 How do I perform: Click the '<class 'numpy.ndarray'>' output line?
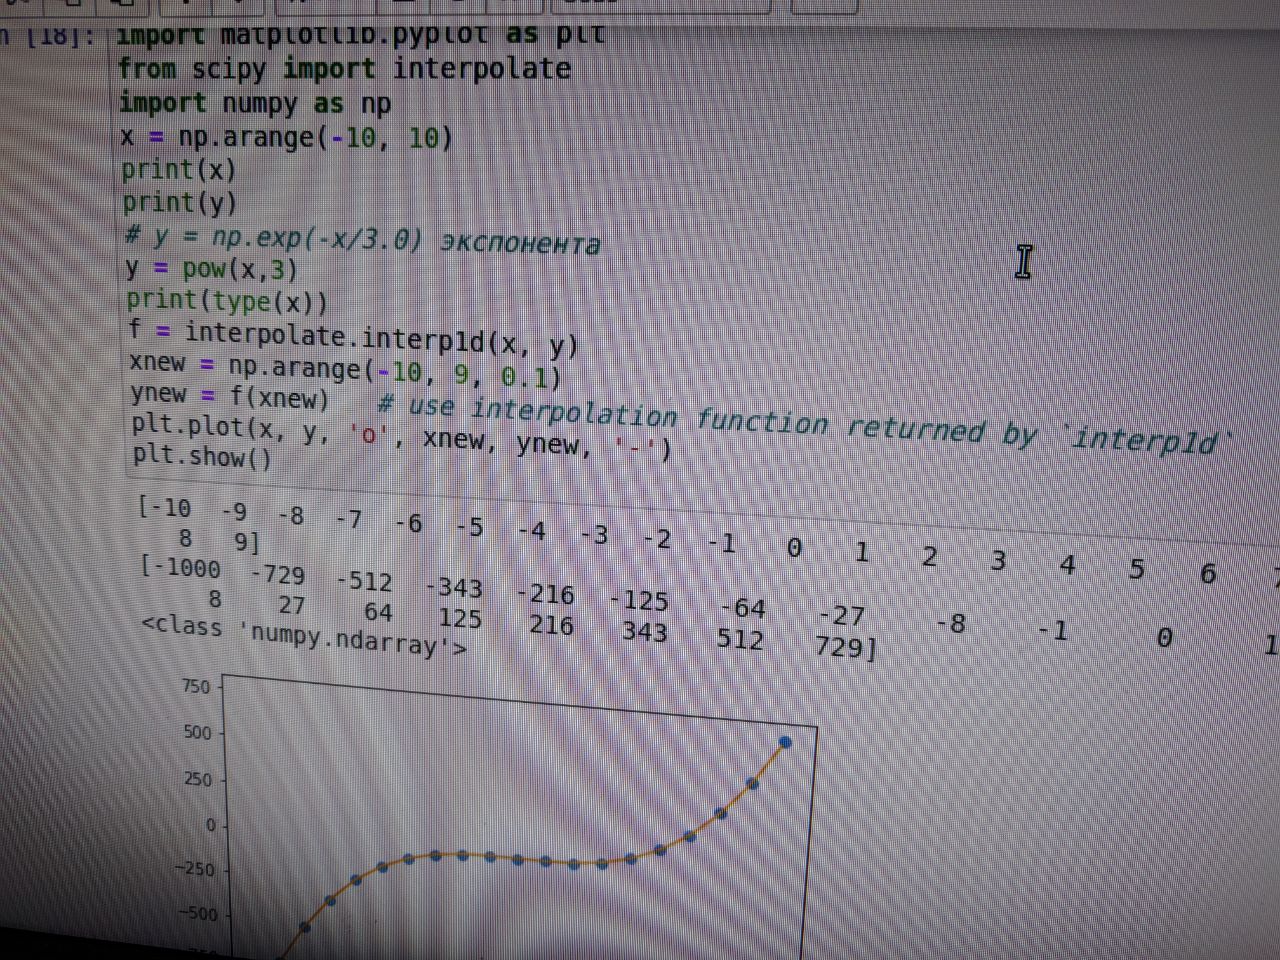[x=304, y=636]
